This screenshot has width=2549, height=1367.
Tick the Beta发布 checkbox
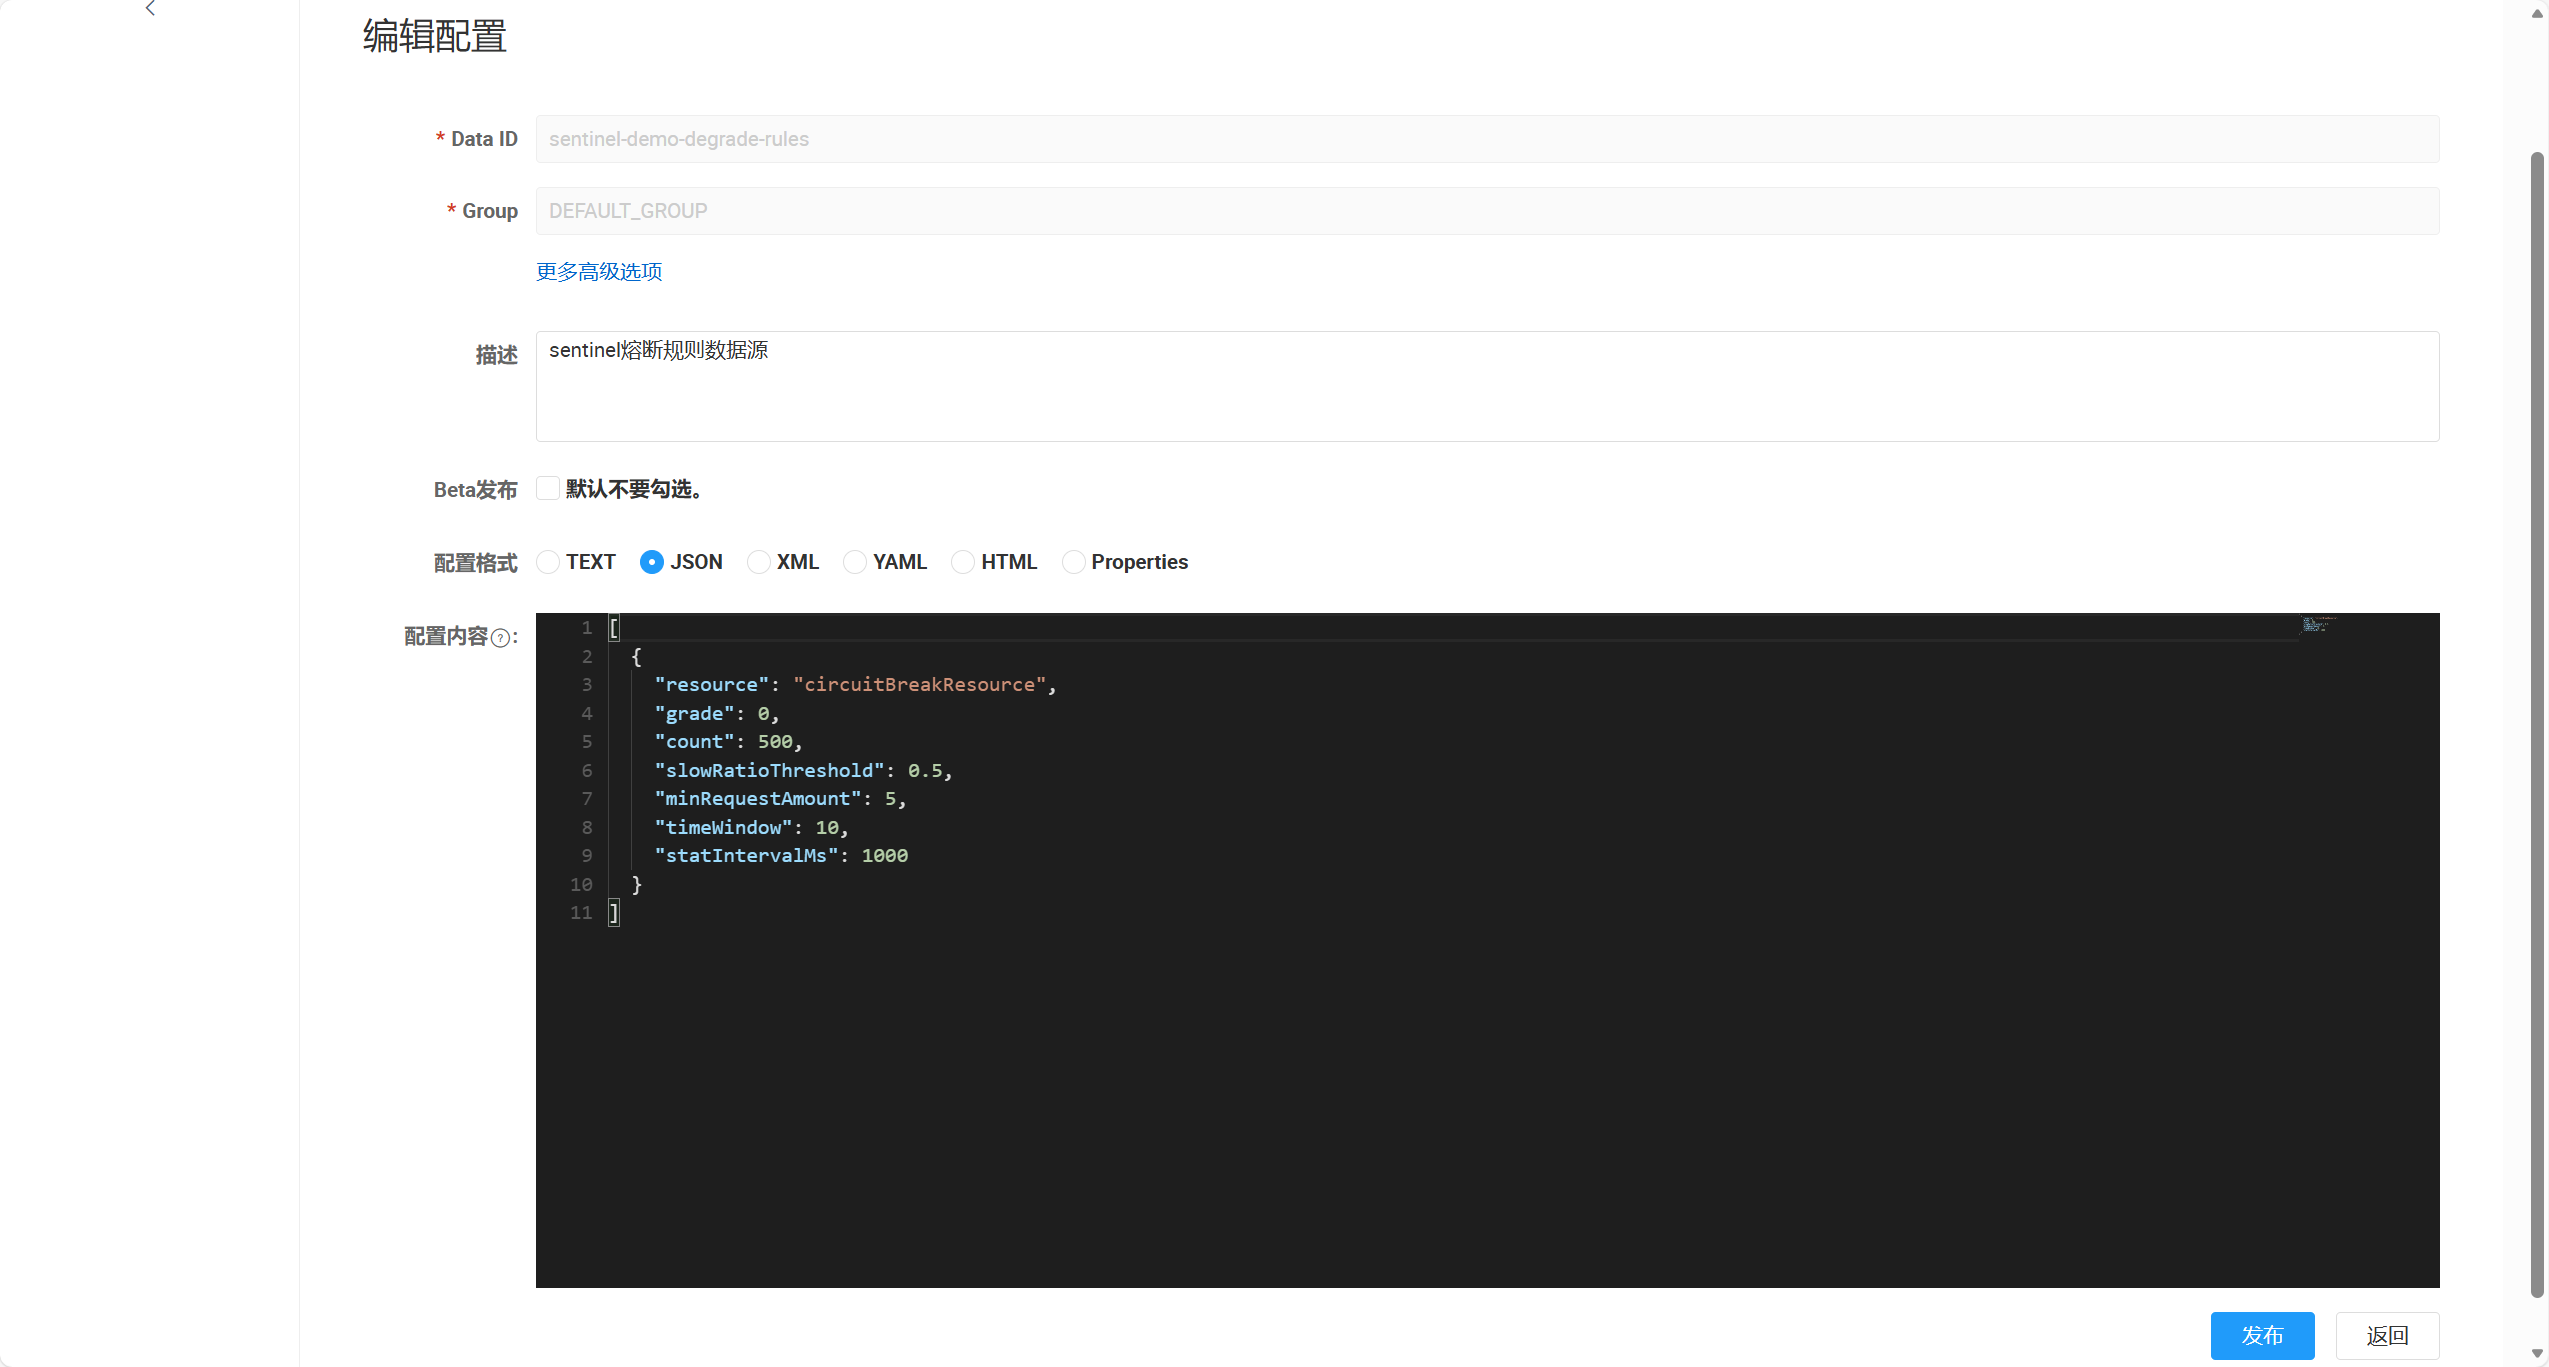pyautogui.click(x=548, y=489)
